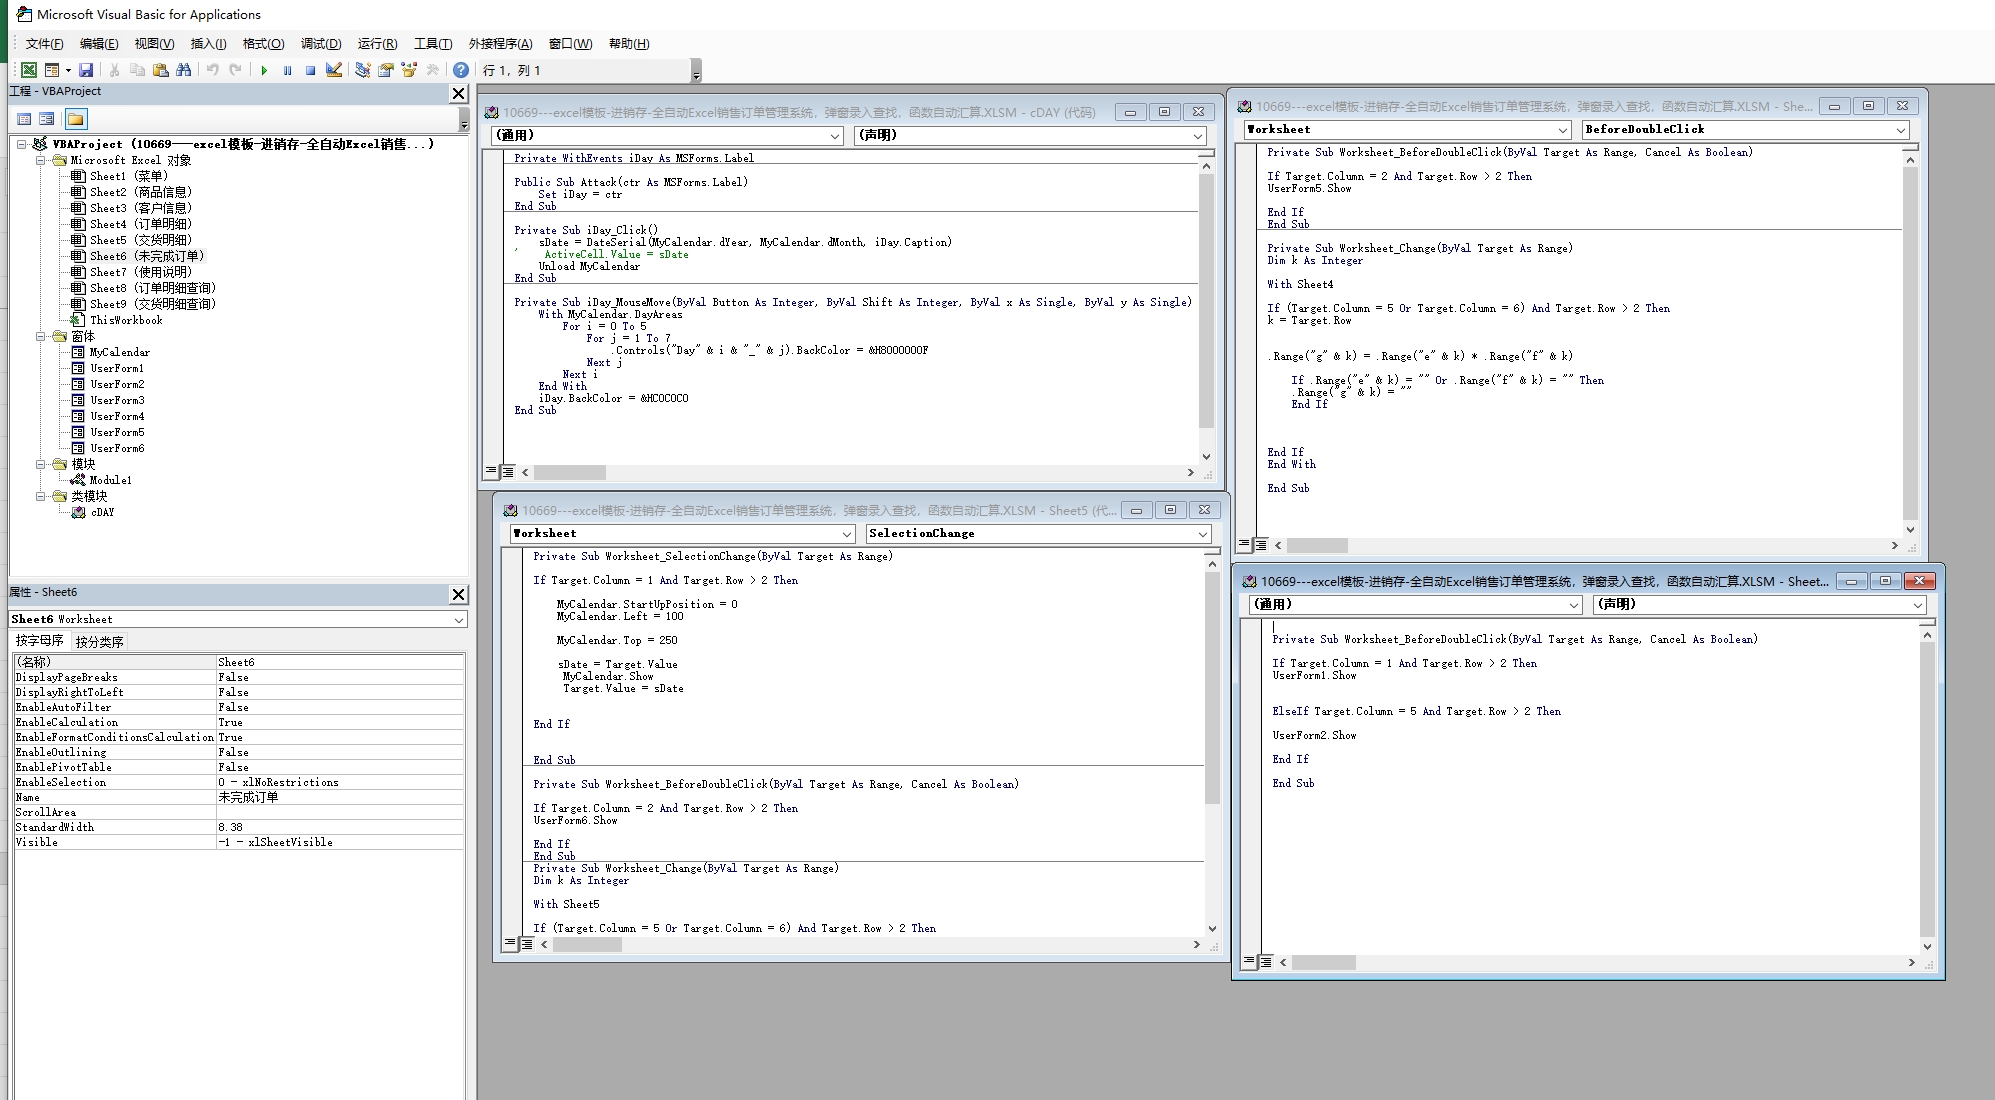Enable Procedure View in the BeforeDoubleClick window

click(1244, 544)
